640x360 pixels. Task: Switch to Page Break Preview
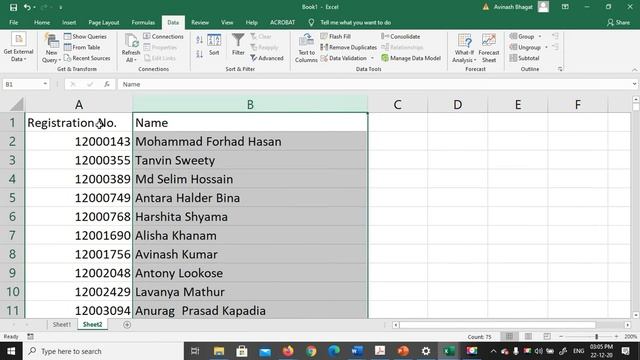pyautogui.click(x=547, y=336)
